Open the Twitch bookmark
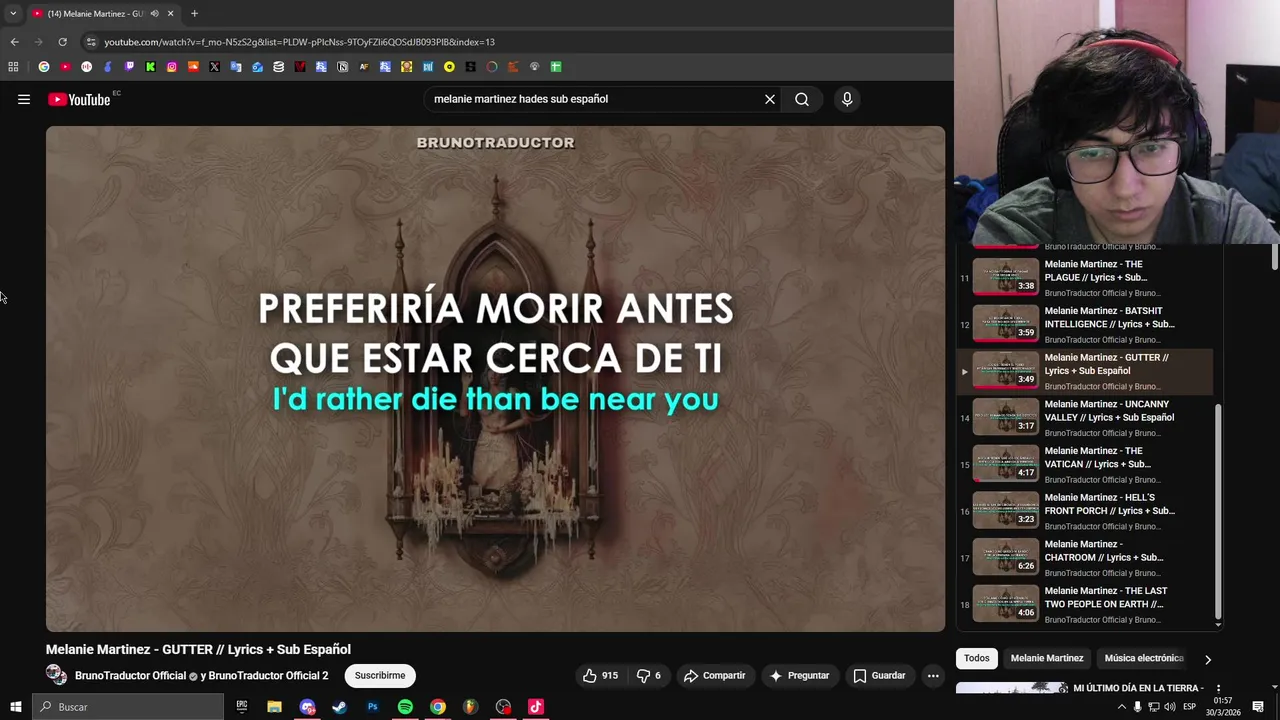The width and height of the screenshot is (1280, 720). [x=129, y=67]
